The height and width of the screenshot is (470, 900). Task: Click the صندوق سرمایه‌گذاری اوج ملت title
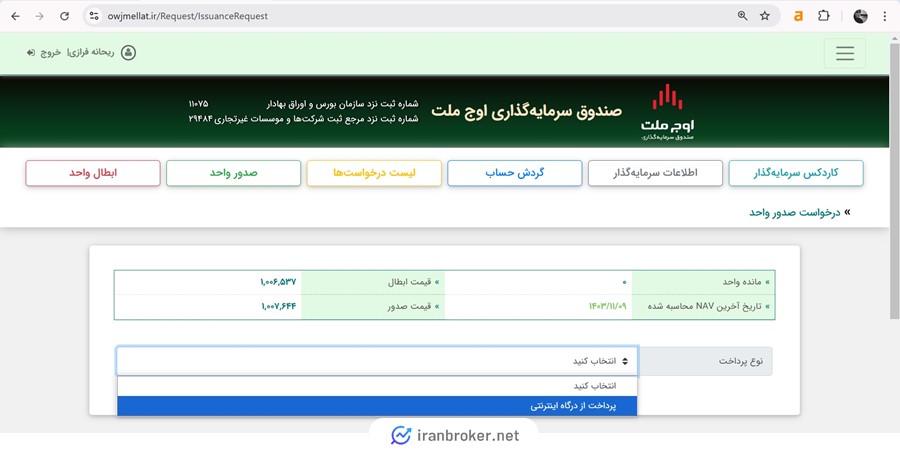coord(526,111)
